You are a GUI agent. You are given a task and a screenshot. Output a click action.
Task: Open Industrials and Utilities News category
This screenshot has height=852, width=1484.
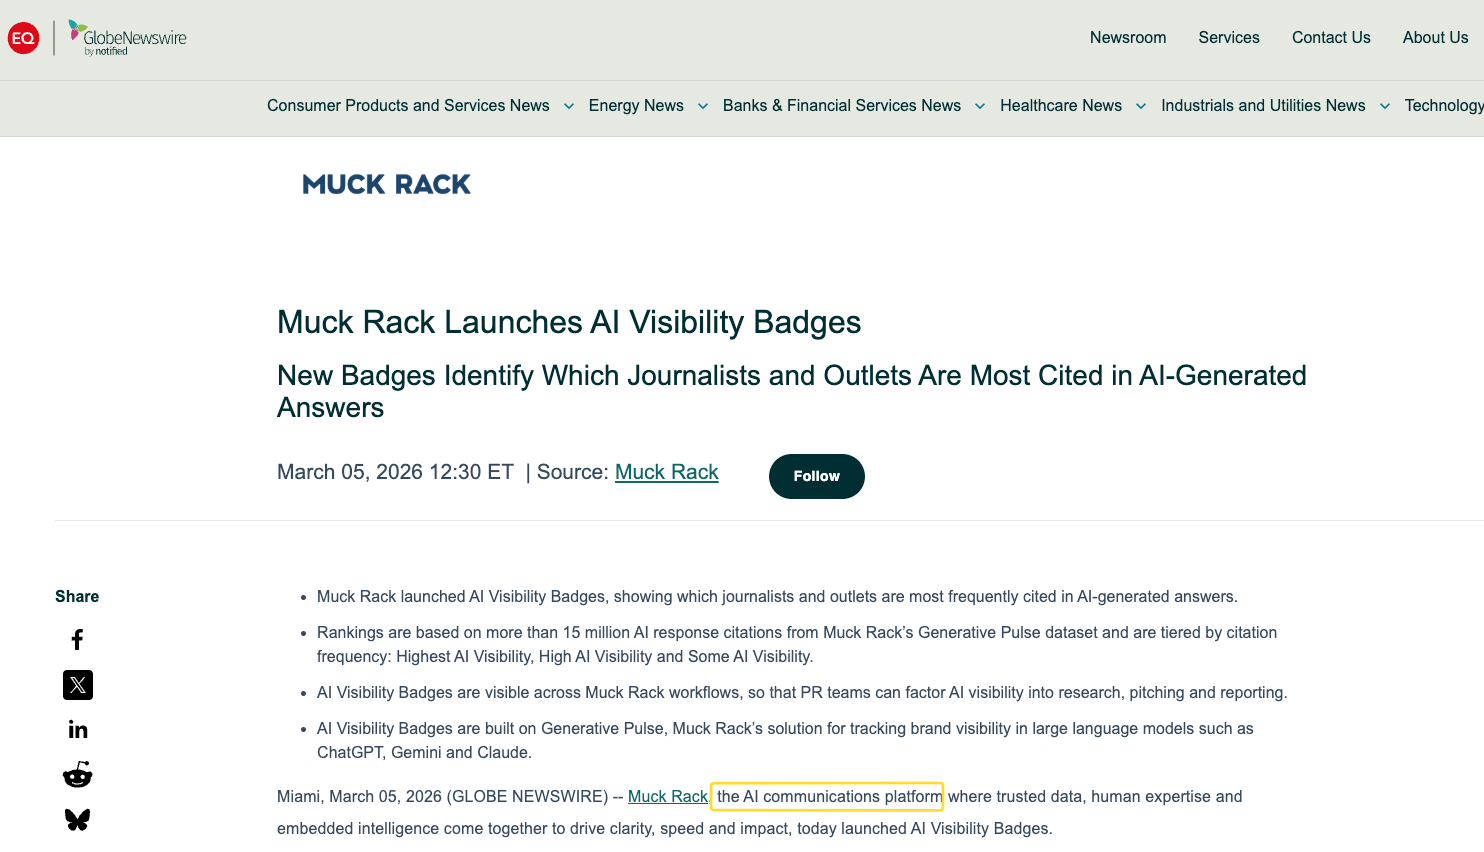pos(1263,106)
